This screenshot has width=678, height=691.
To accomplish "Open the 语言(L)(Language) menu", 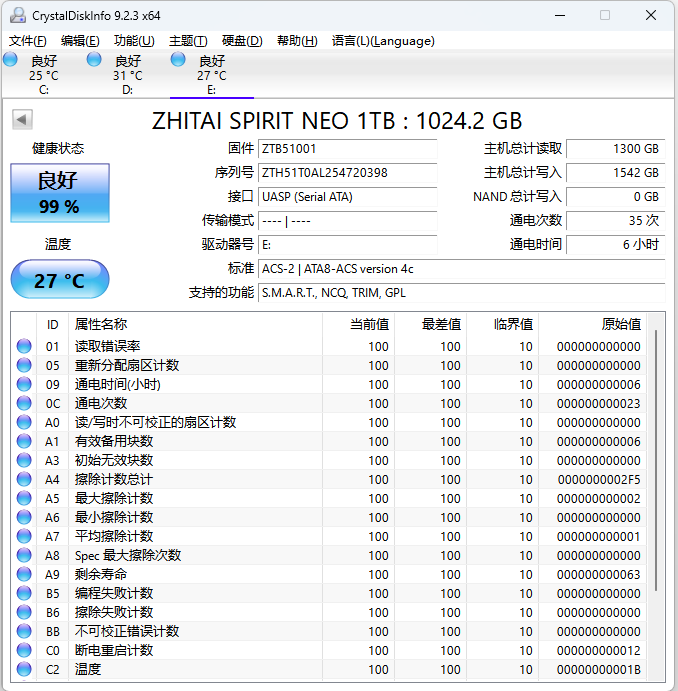I will (383, 41).
